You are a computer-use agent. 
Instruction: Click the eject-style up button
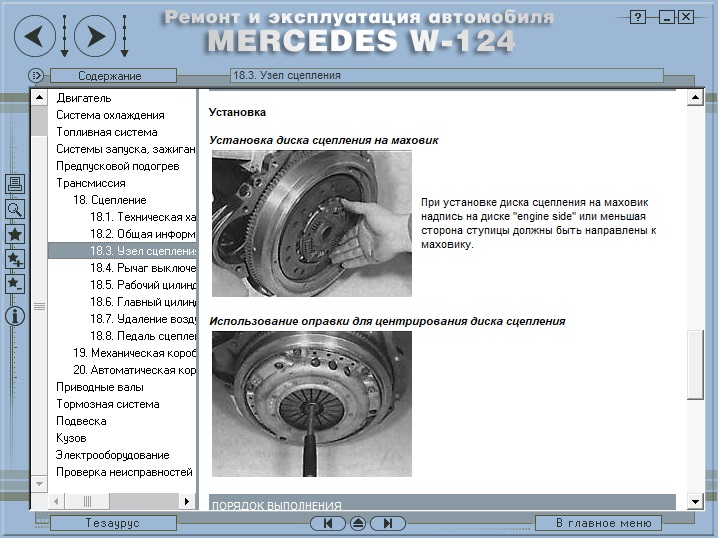pos(358,523)
